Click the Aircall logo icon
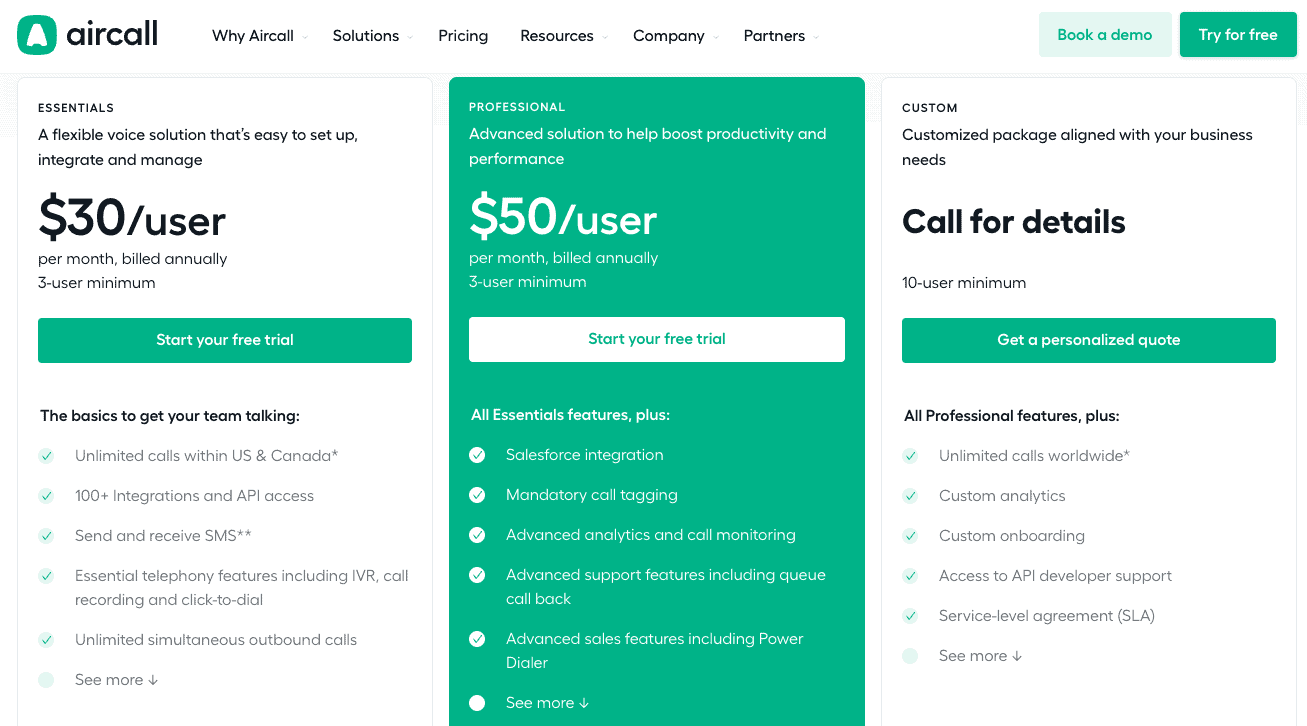Viewport: 1307px width, 726px height. [37, 35]
